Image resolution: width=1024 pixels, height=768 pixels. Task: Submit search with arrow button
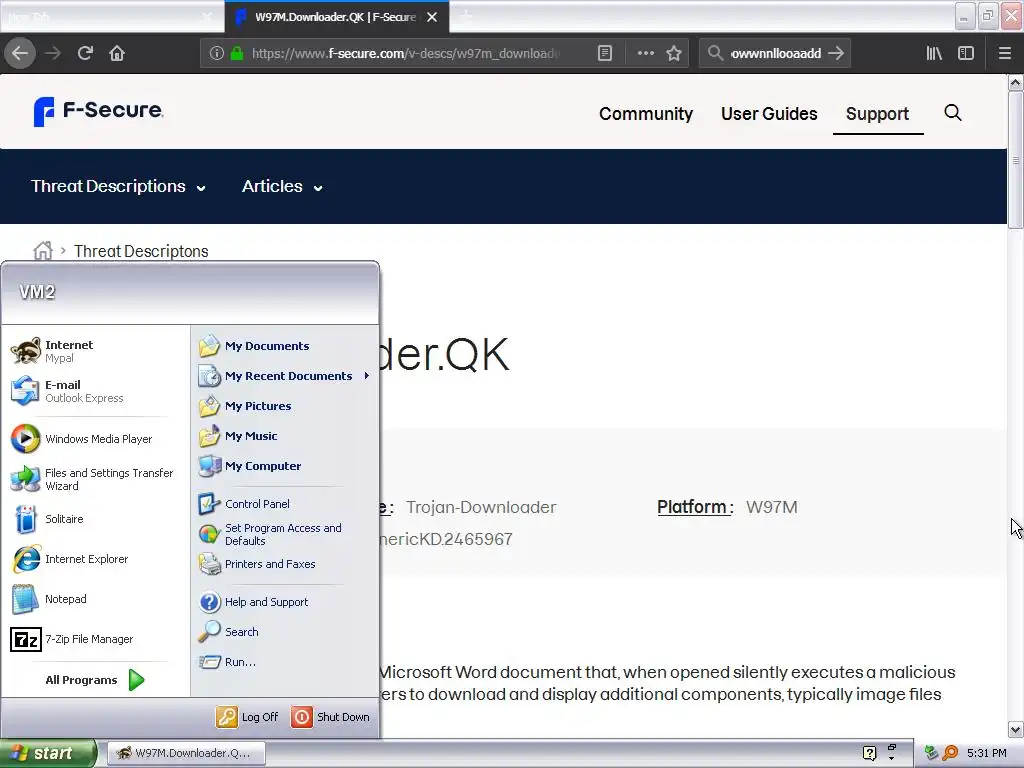tap(836, 53)
